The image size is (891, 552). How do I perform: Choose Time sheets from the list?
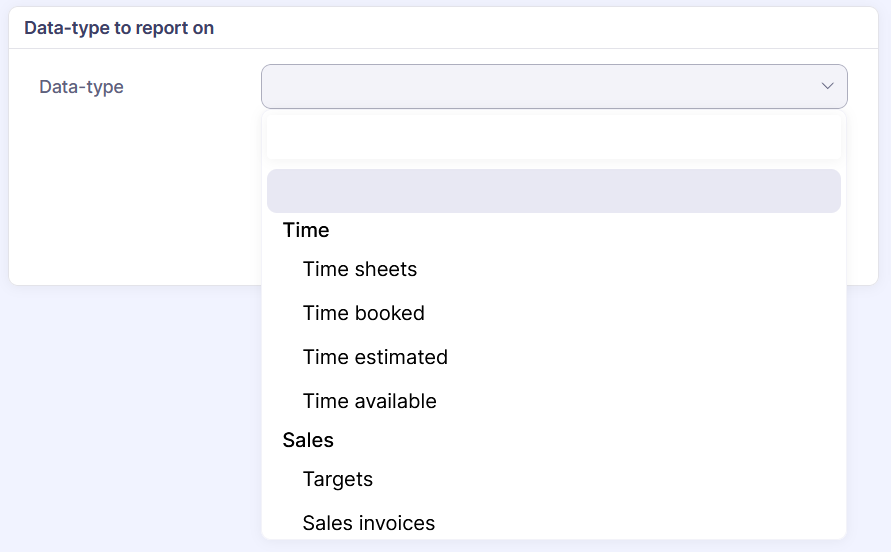[360, 269]
